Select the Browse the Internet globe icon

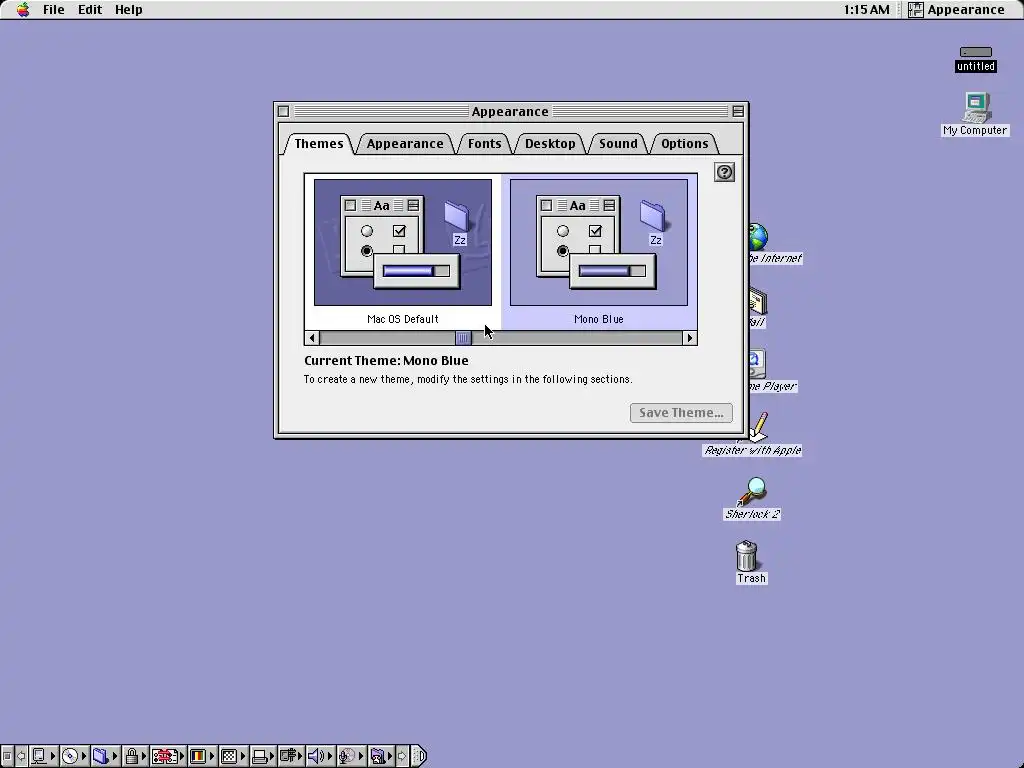tap(758, 238)
